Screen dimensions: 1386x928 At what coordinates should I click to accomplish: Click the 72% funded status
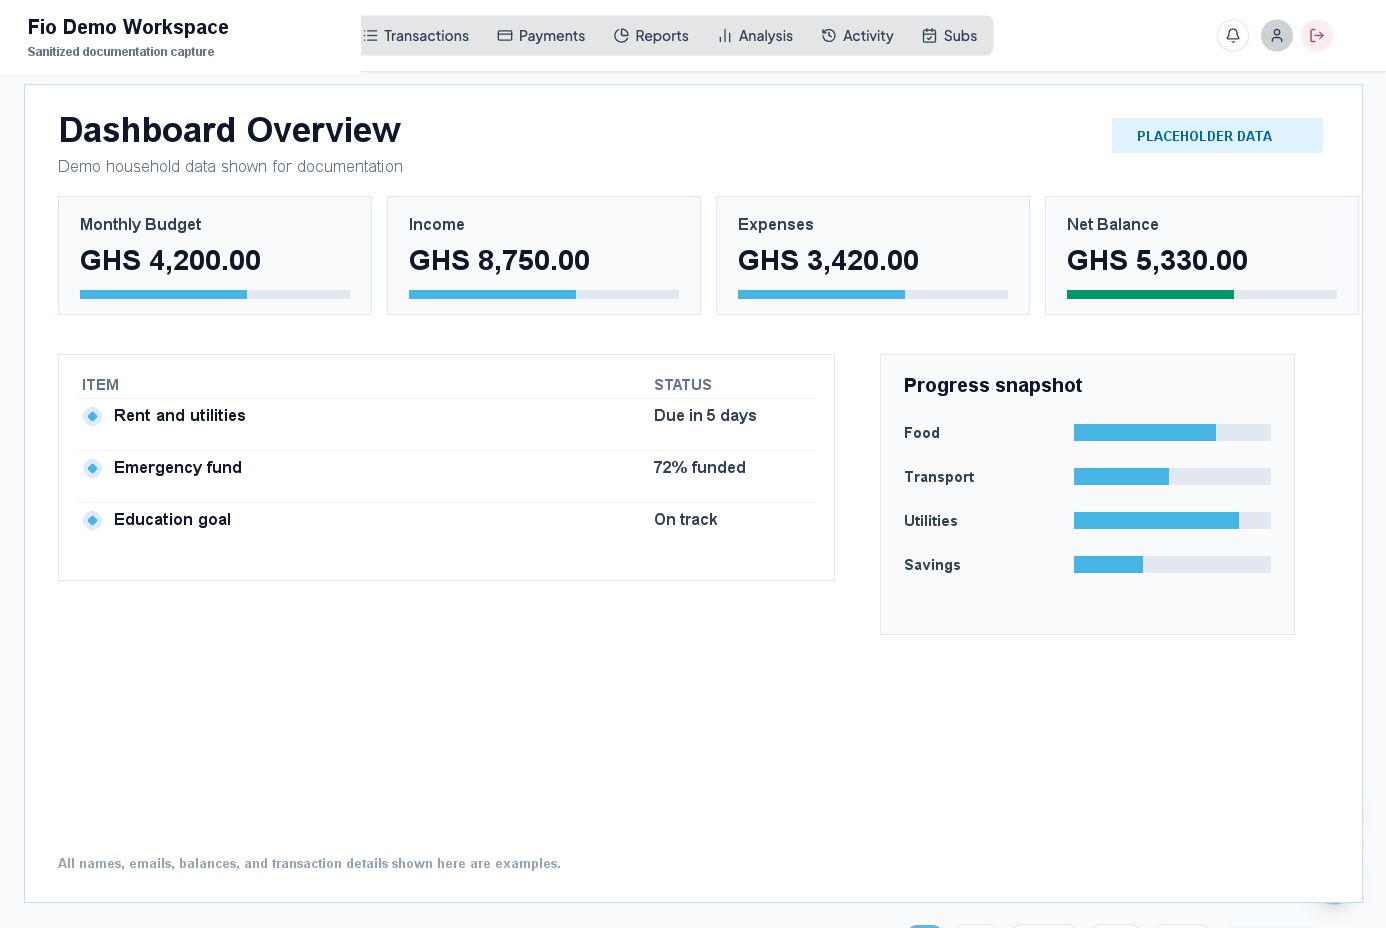pyautogui.click(x=699, y=468)
